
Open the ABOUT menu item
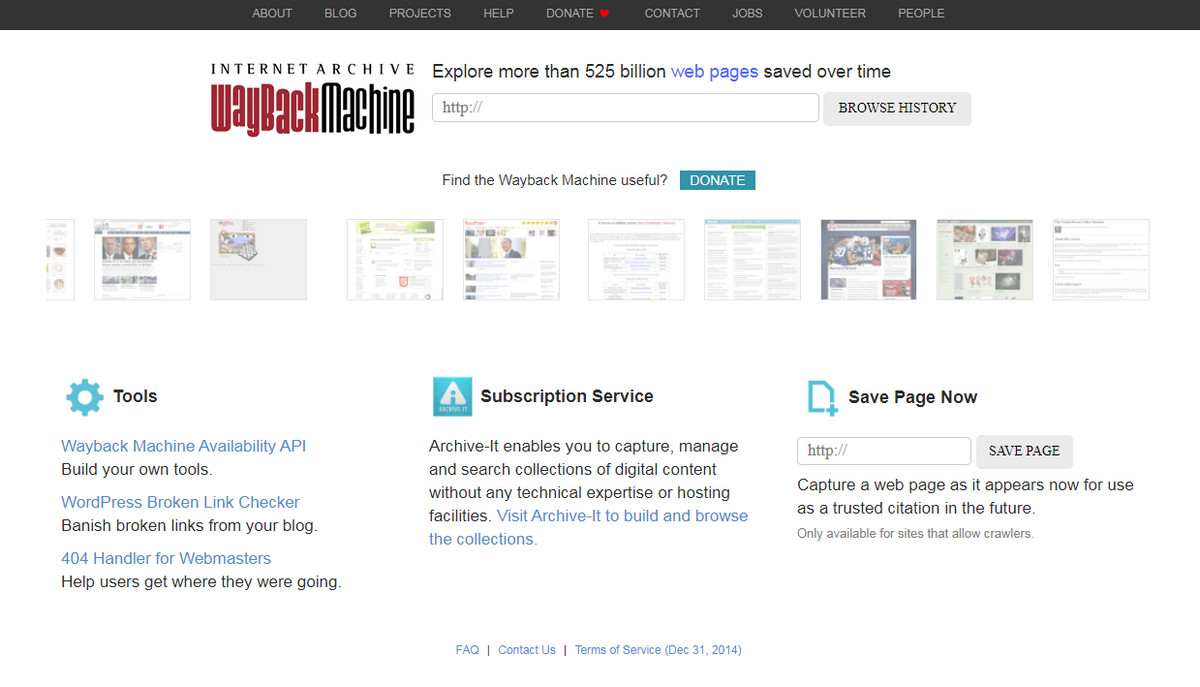click(272, 14)
